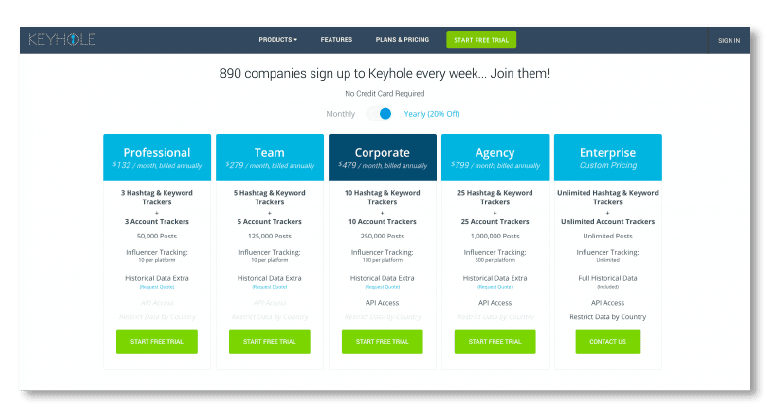The width and height of the screenshot is (770, 419).
Task: Open the Features page
Action: coord(336,40)
